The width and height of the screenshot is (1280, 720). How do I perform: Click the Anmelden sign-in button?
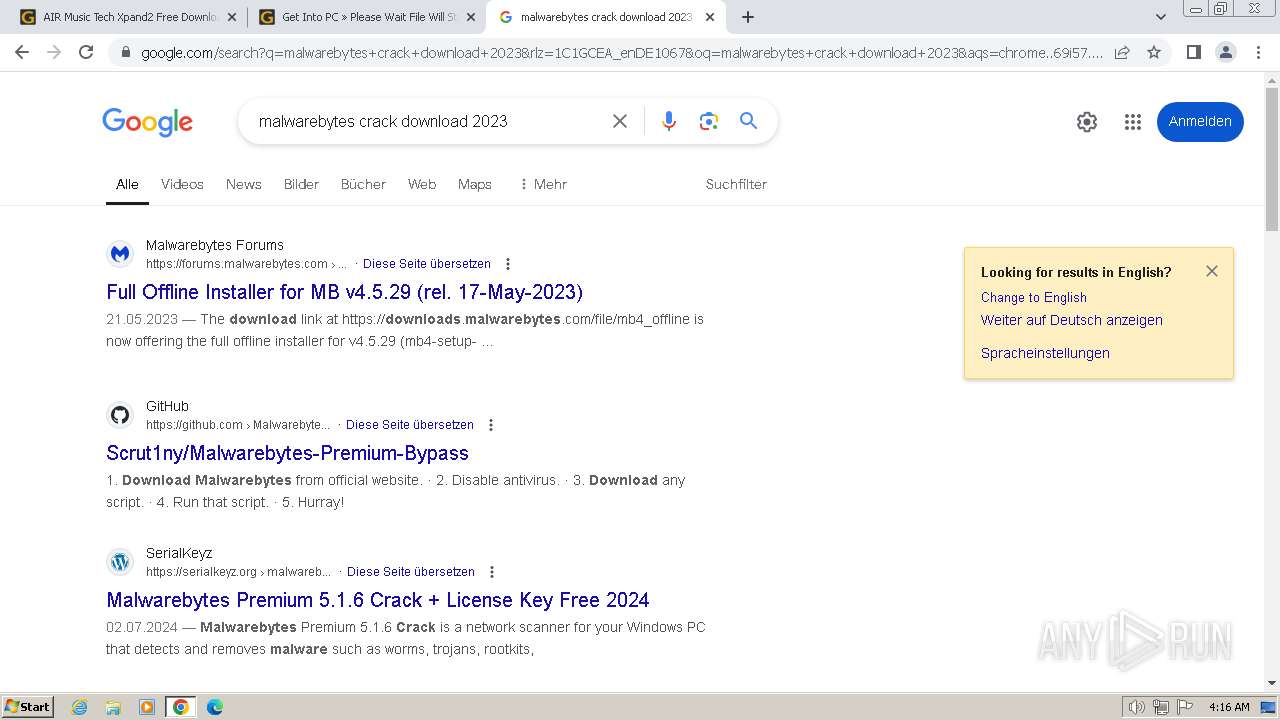point(1200,122)
